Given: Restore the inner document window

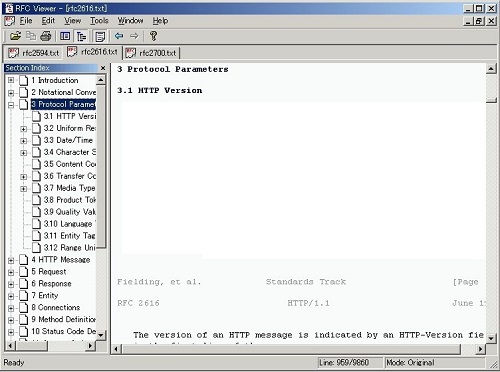Looking at the screenshot, I should 479,21.
